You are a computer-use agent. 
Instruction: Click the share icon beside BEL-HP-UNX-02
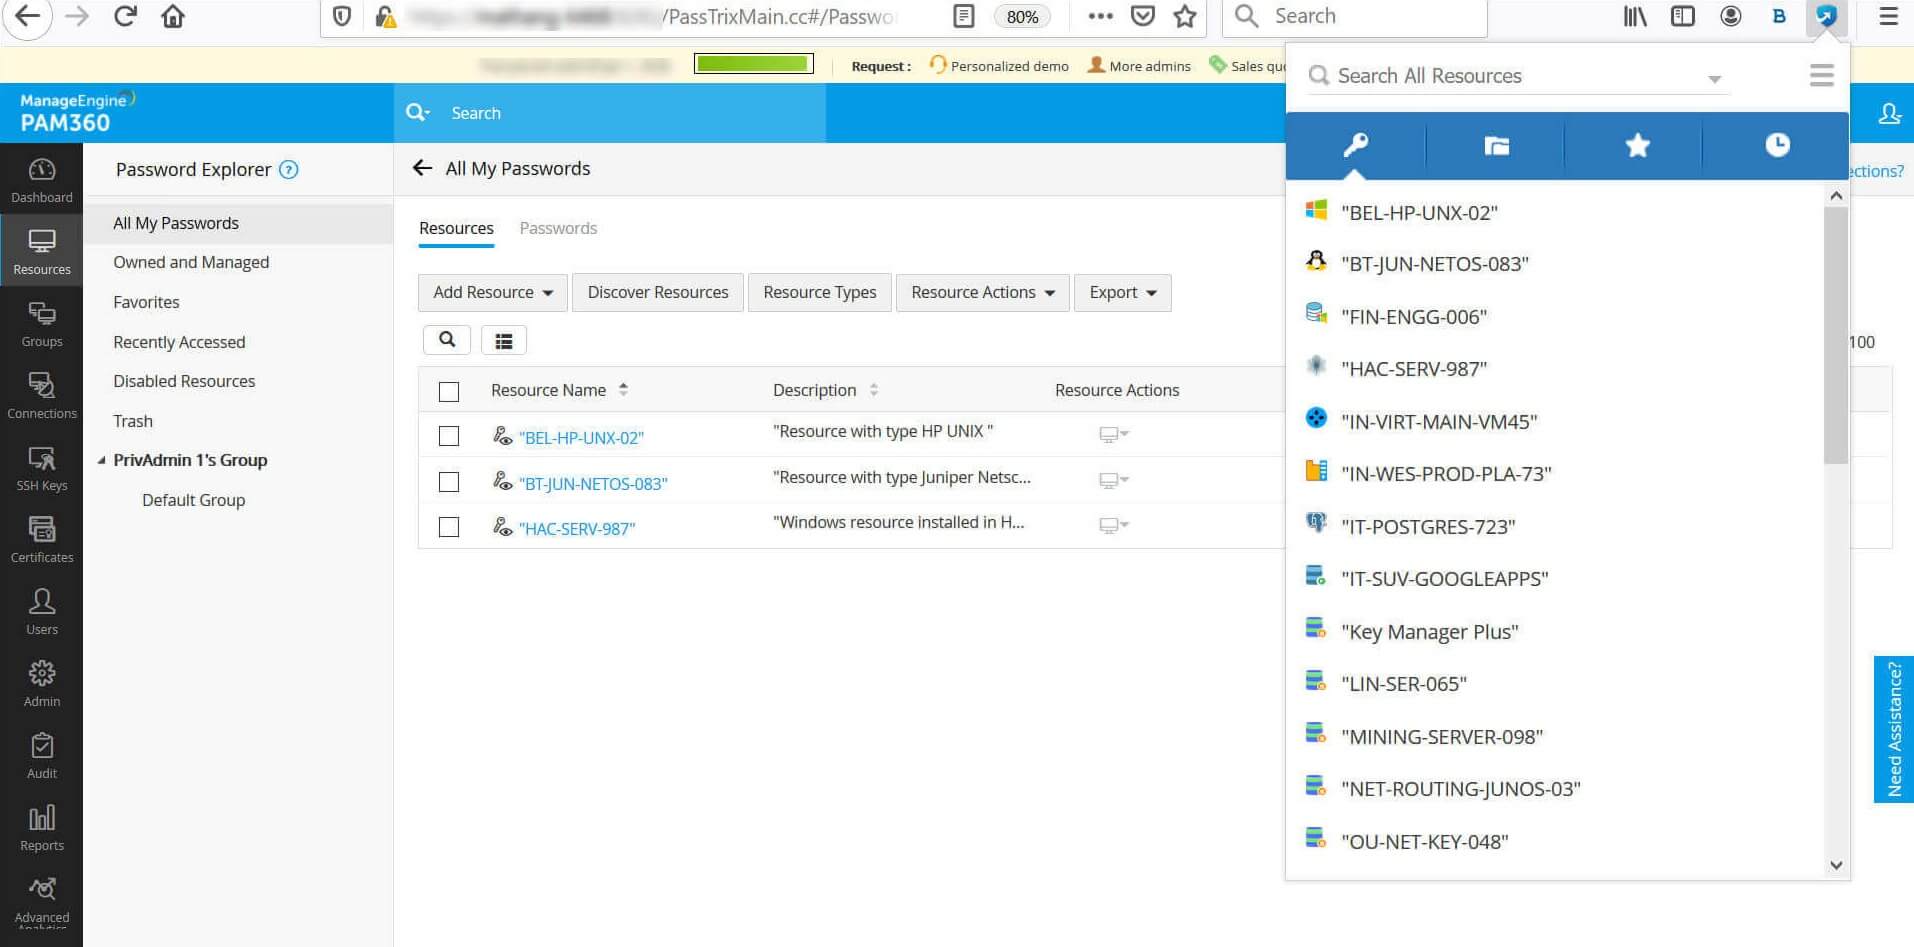(x=502, y=436)
